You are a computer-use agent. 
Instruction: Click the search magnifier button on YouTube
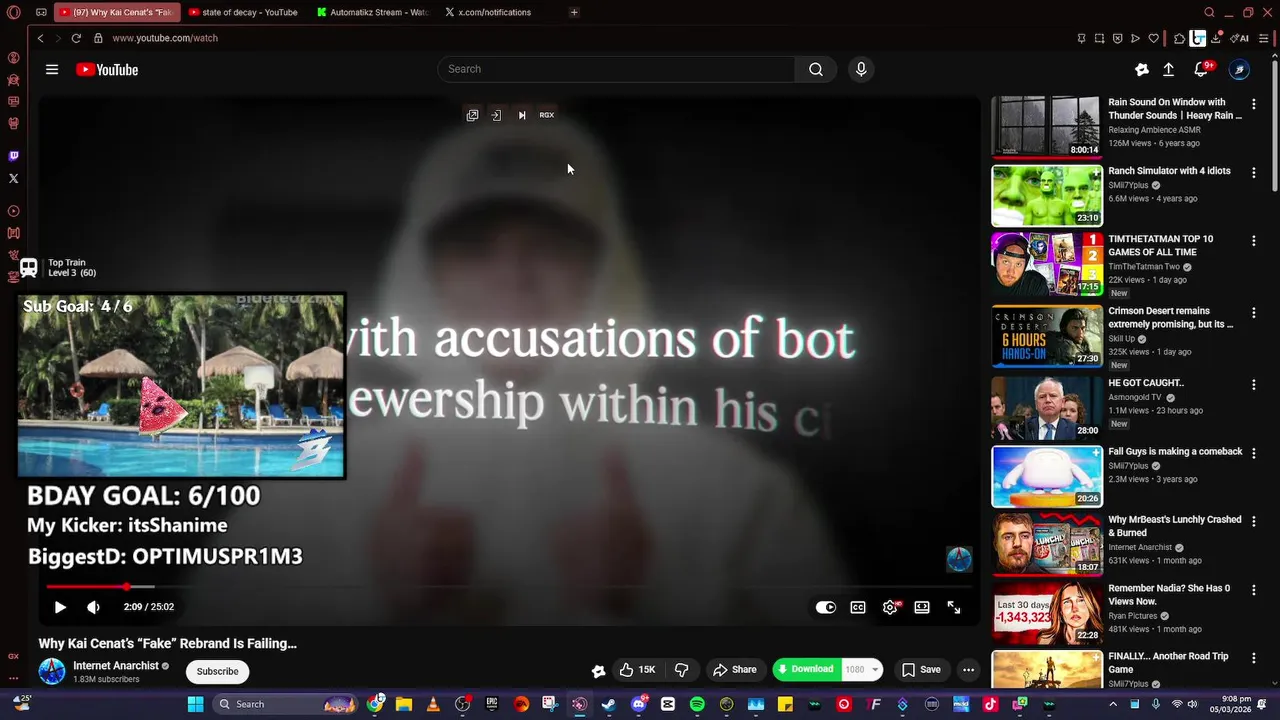pyautogui.click(x=816, y=69)
